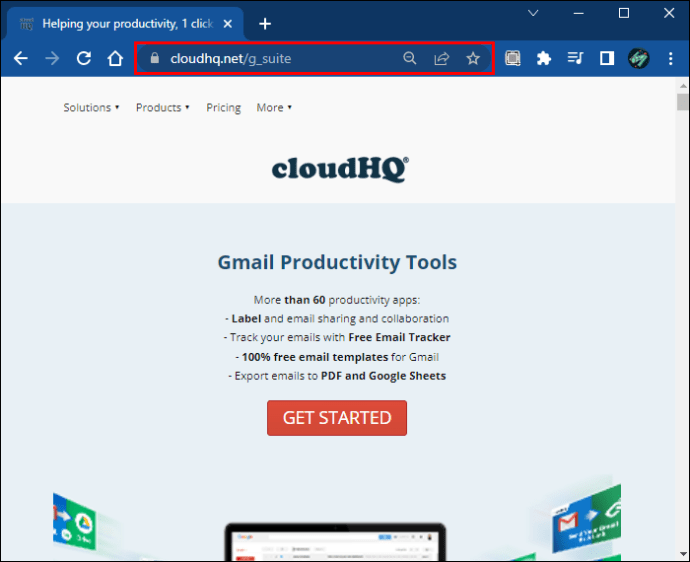Screen dimensions: 690x562
Task: Click the forward navigation arrow
Action: click(x=52, y=58)
